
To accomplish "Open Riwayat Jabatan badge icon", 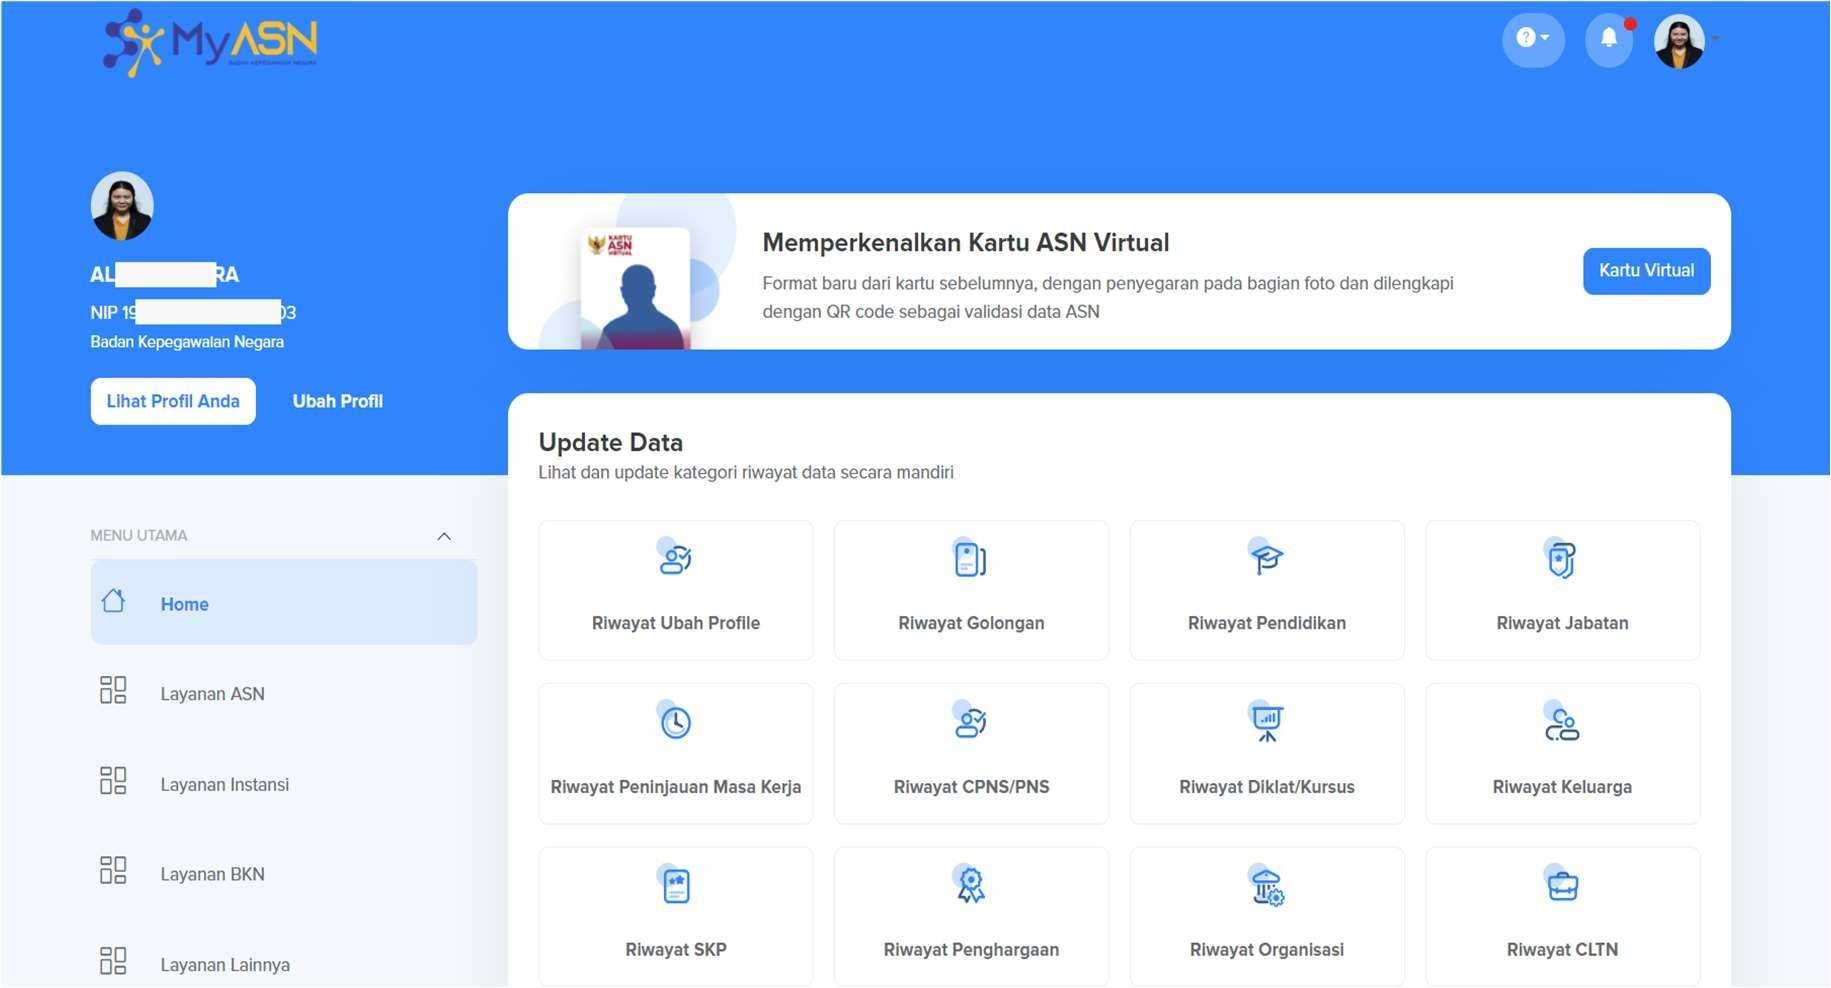I will coord(1560,559).
